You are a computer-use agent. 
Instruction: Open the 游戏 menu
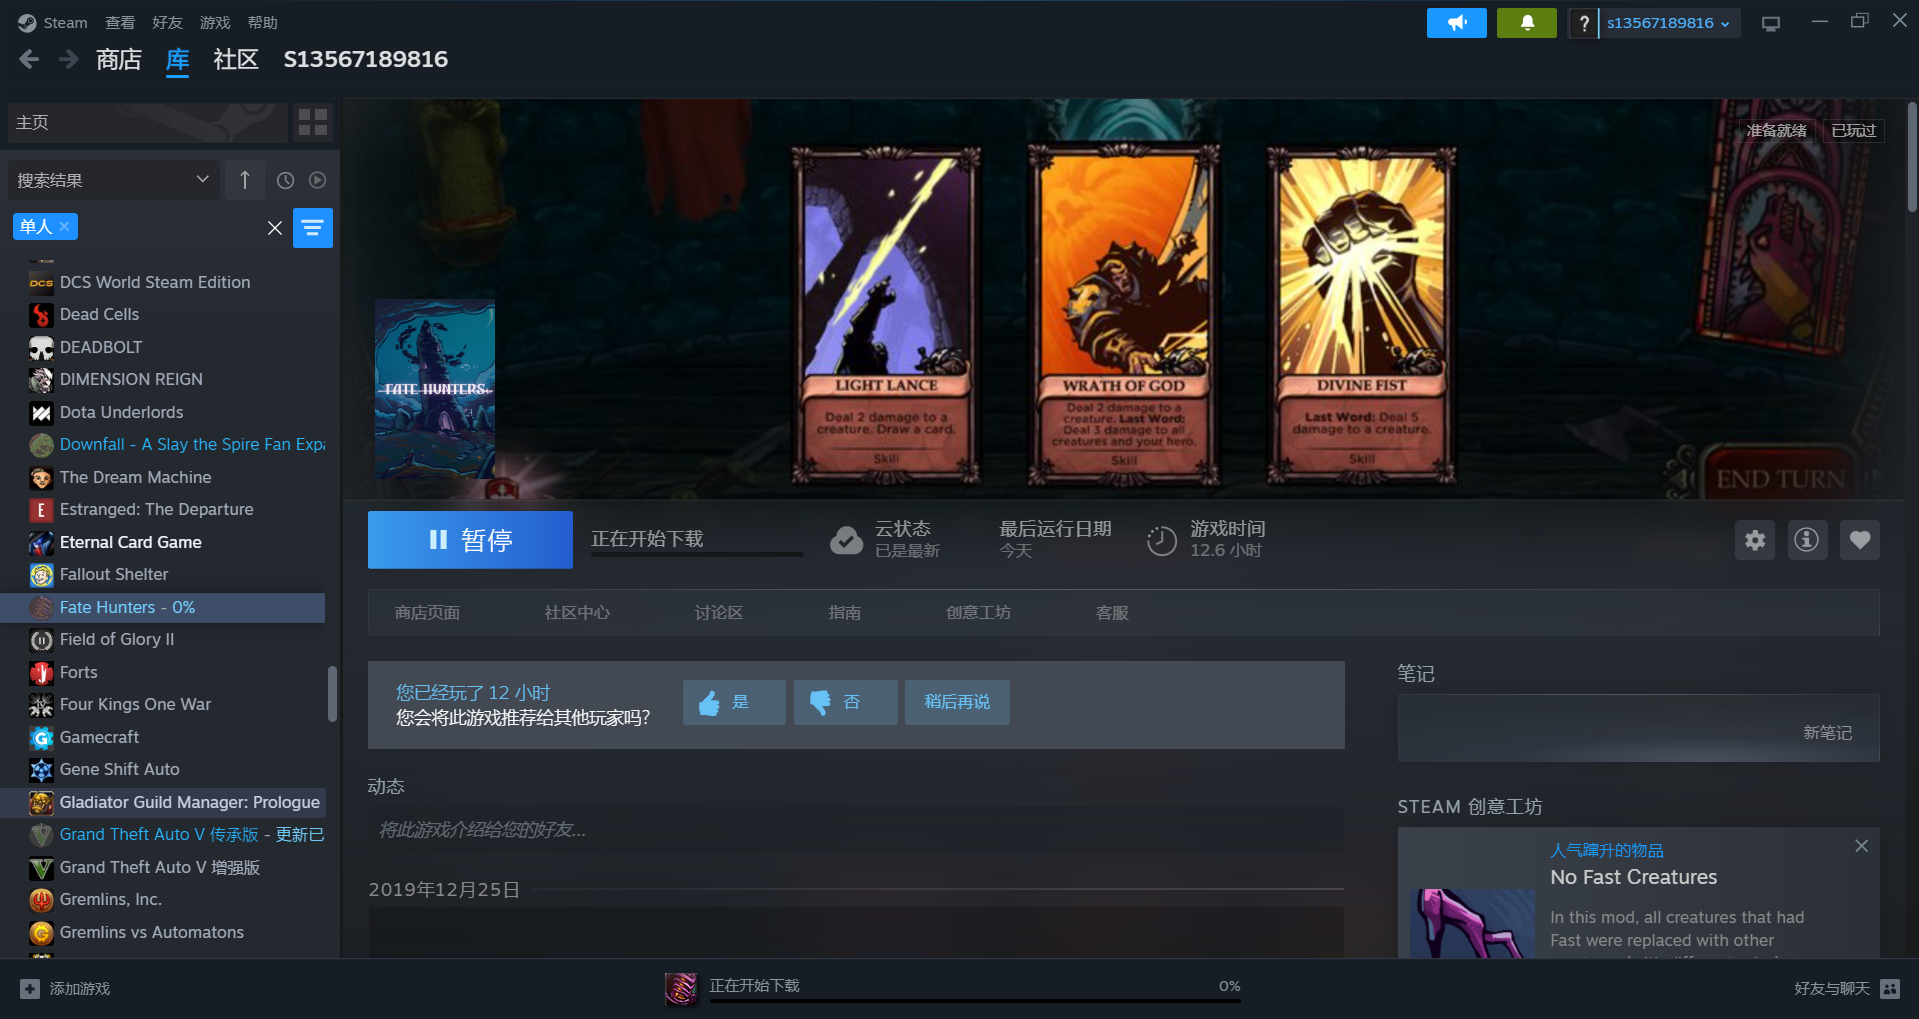click(215, 22)
